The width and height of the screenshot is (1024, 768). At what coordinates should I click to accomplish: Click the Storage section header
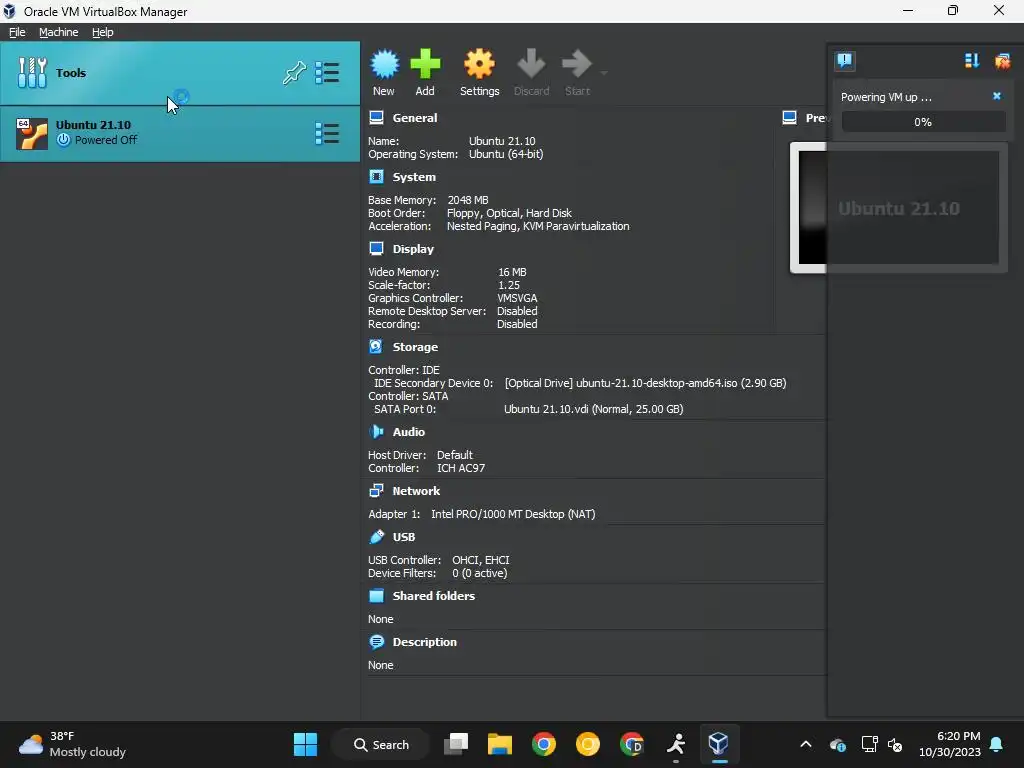tap(415, 347)
